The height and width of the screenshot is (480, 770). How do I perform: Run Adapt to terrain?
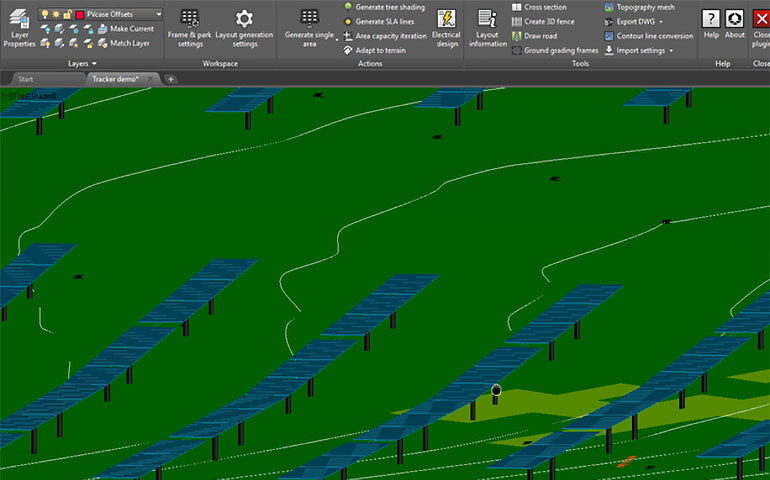(374, 50)
